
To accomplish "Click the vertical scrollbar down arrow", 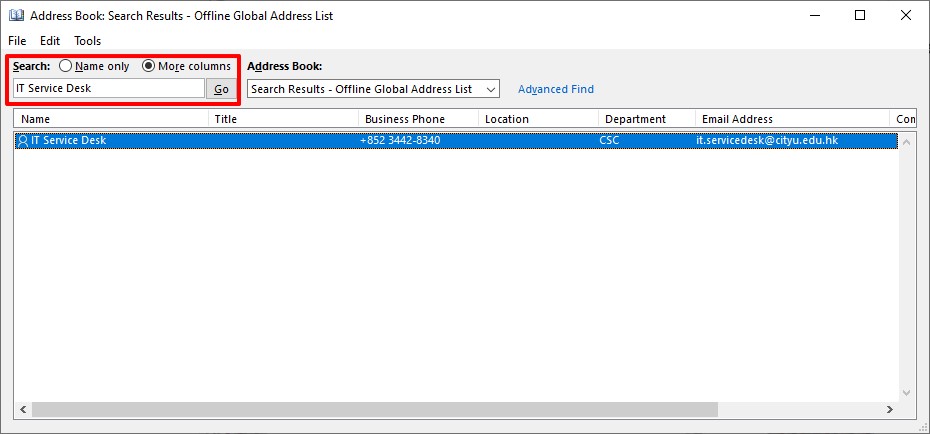I will pos(908,394).
